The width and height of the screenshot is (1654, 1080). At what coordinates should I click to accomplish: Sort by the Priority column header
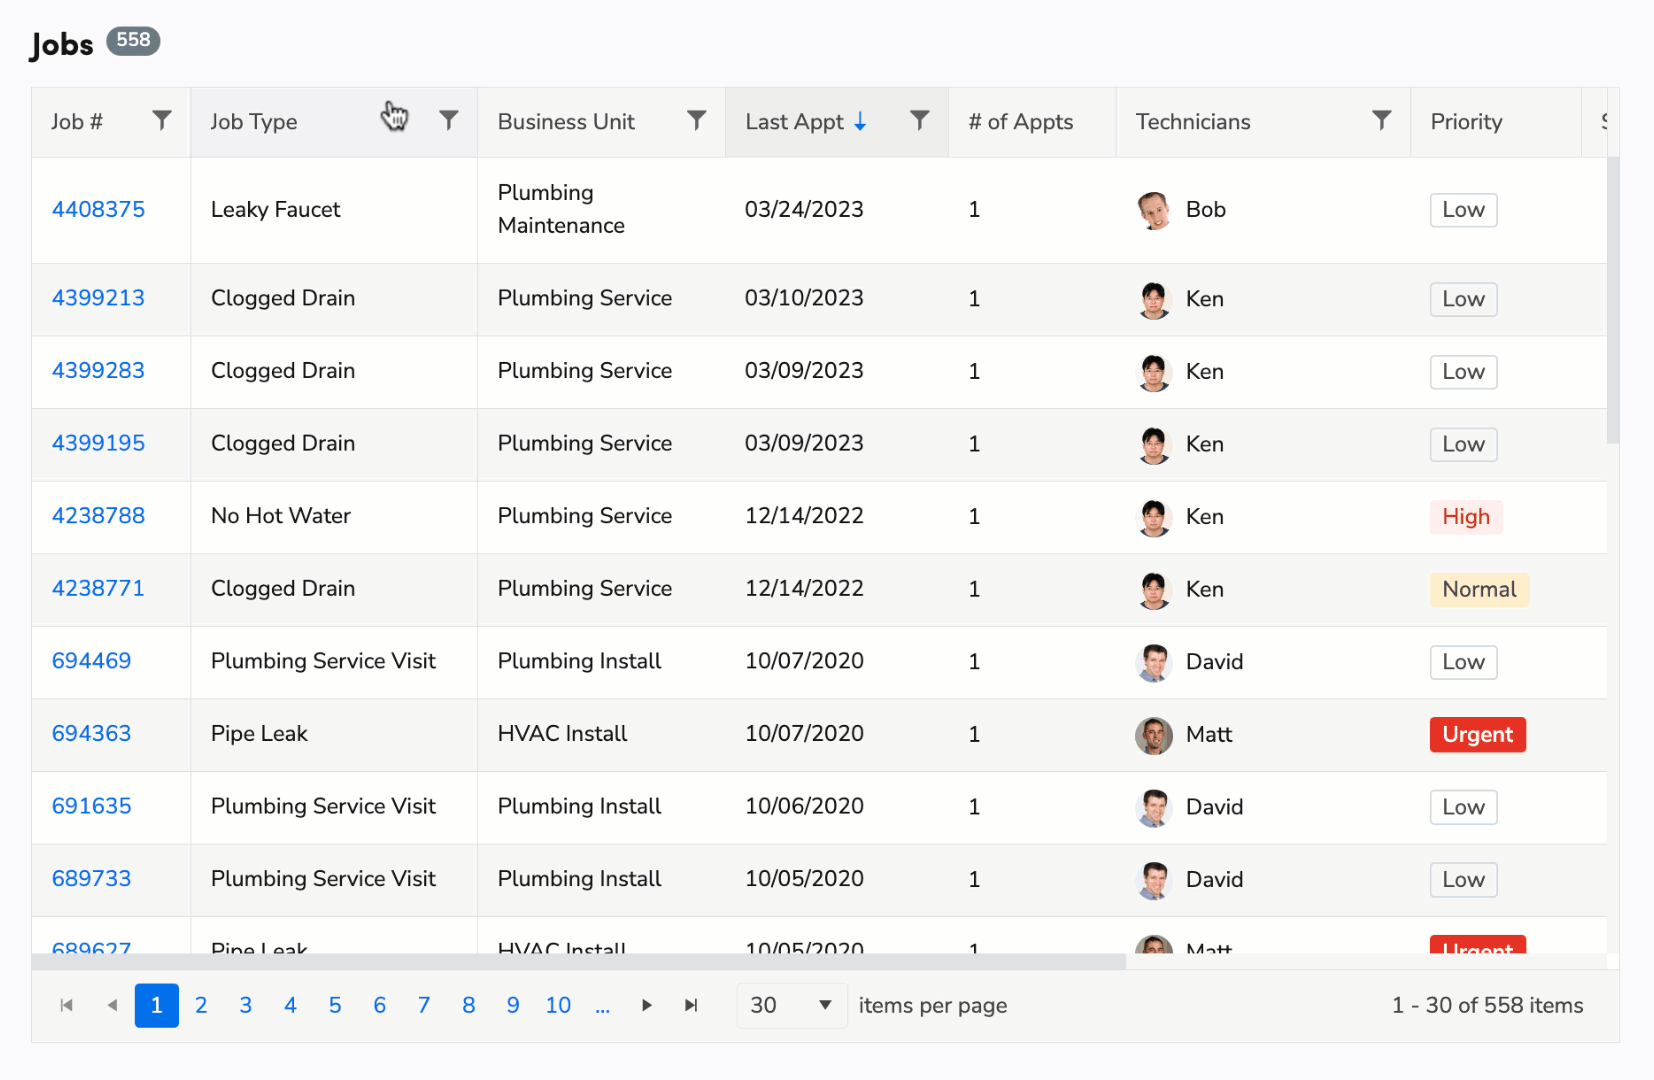1466,121
